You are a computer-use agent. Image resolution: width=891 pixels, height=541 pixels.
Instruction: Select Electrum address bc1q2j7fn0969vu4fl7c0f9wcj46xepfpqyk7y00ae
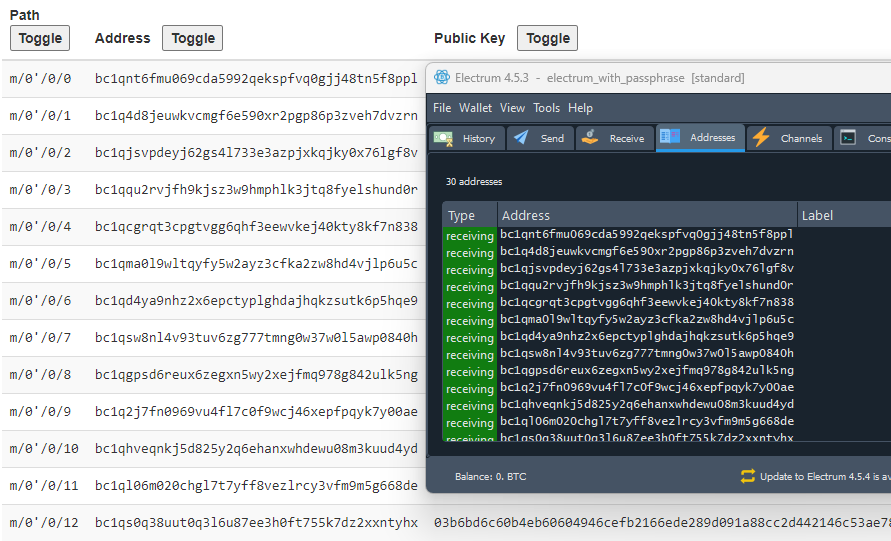(x=647, y=388)
